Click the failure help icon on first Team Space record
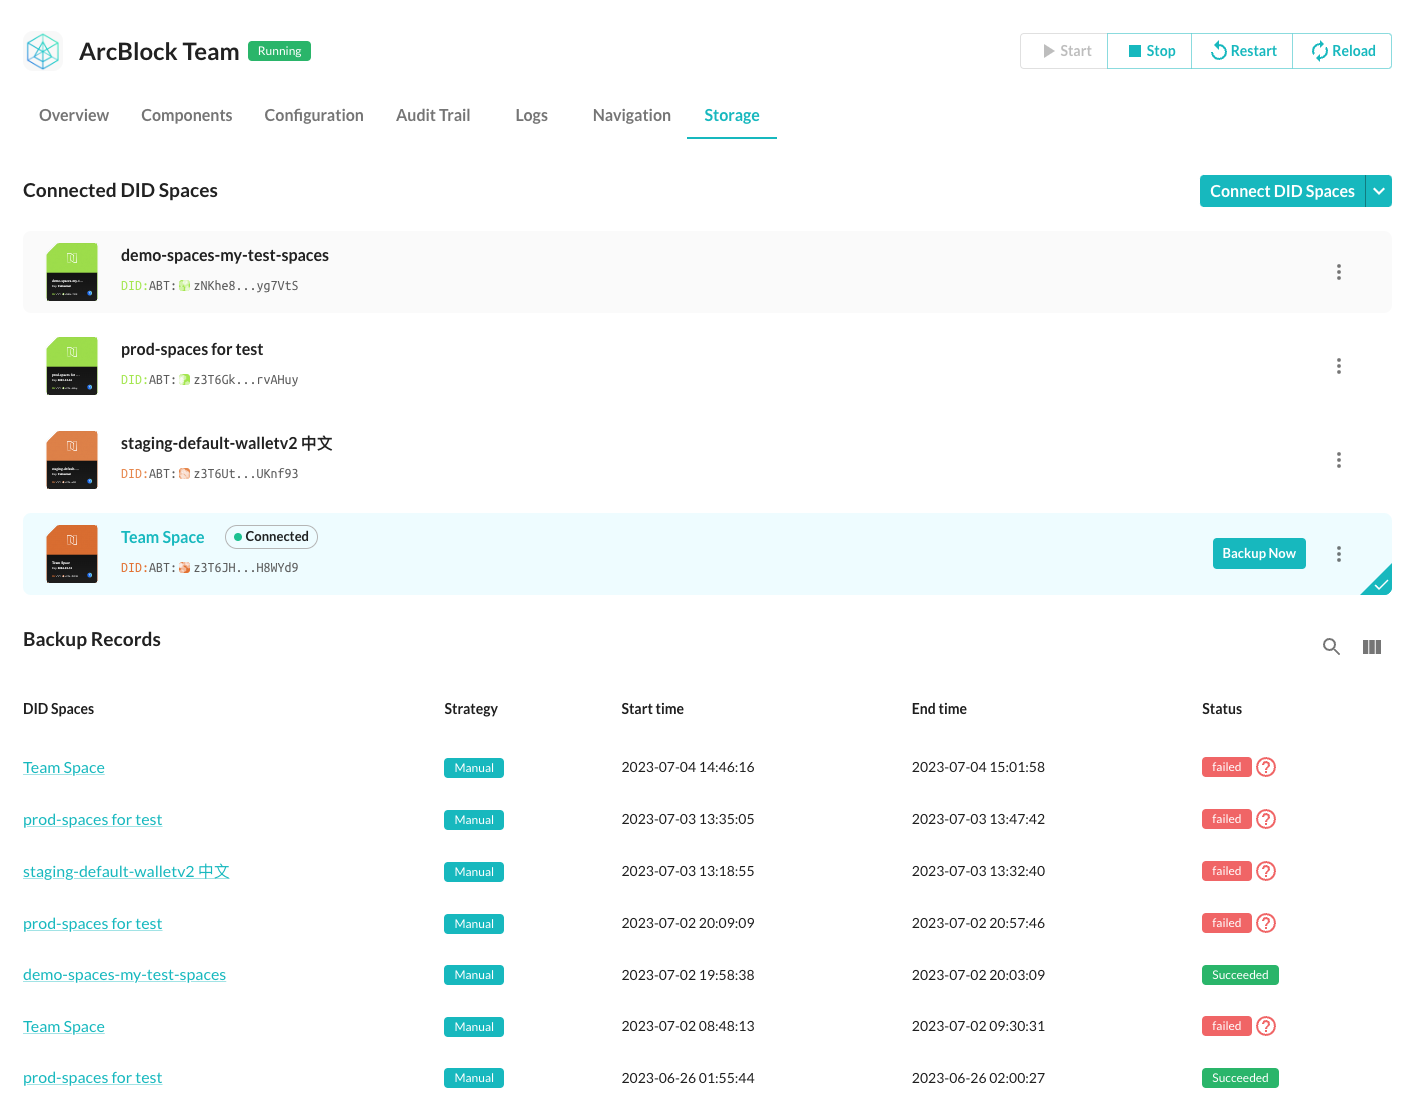Screen dimensions: 1403x1106 [1266, 767]
